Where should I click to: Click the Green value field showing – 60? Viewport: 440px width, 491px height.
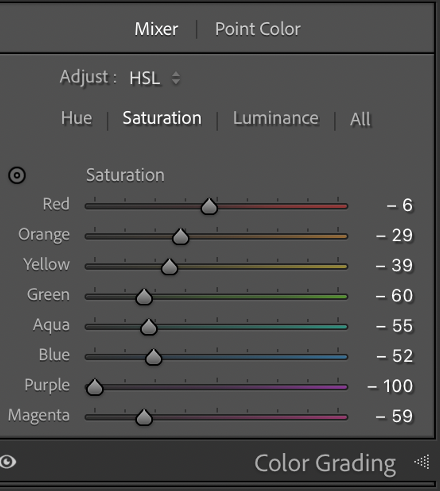(394, 295)
